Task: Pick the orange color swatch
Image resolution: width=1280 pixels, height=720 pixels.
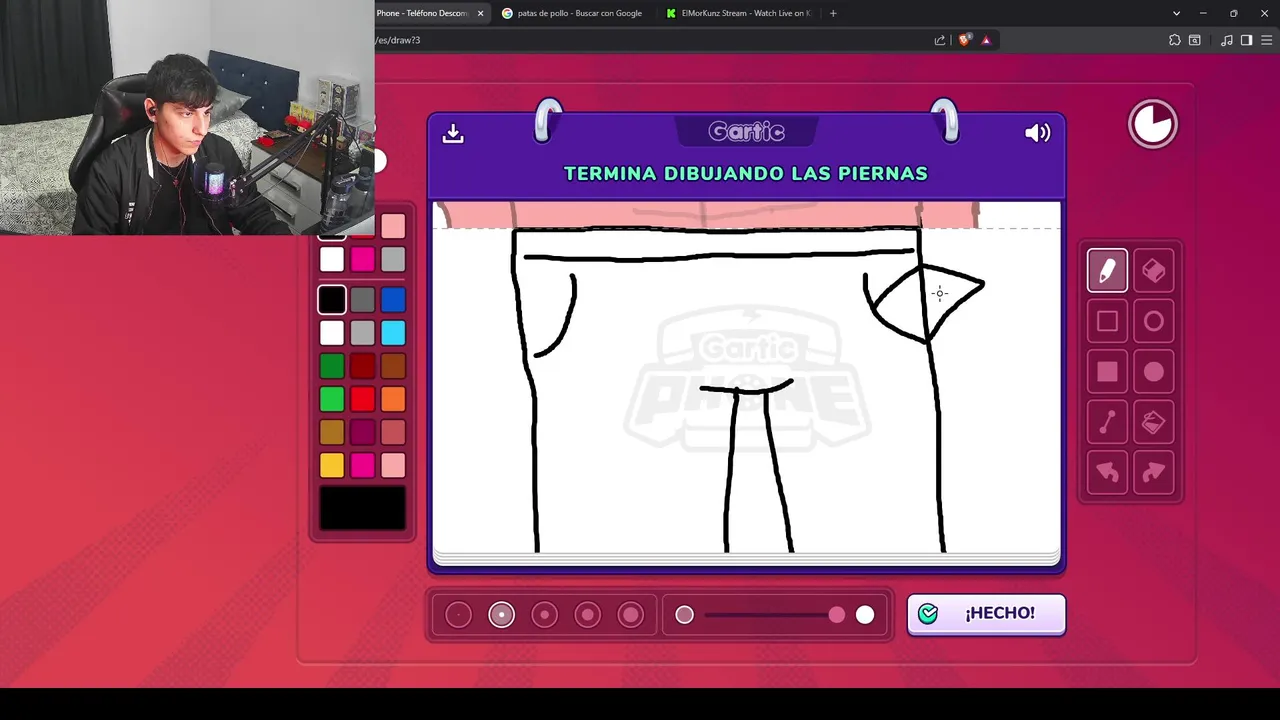Action: (393, 399)
